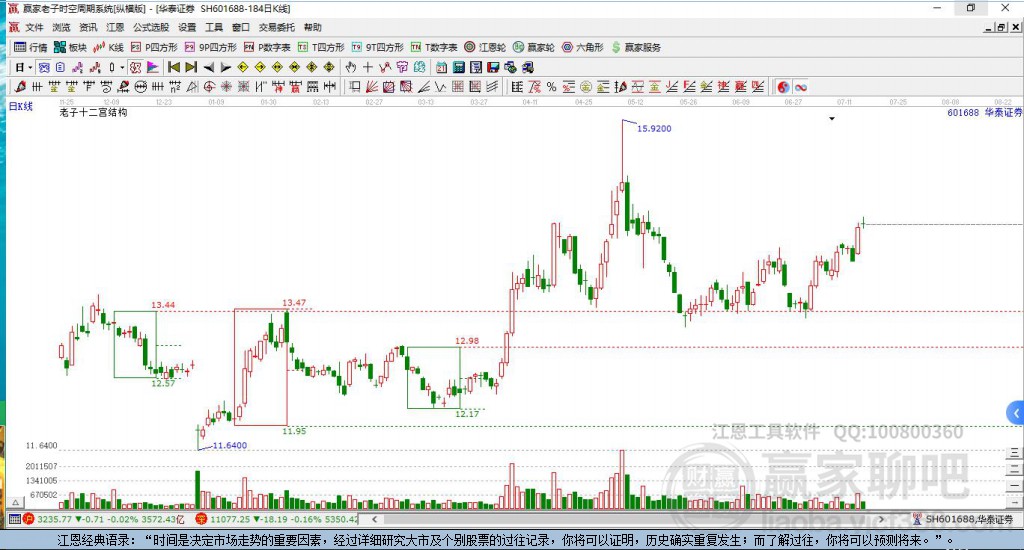Image resolution: width=1024 pixels, height=550 pixels.
Task: Click the percent sign tool icon
Action: (551, 87)
